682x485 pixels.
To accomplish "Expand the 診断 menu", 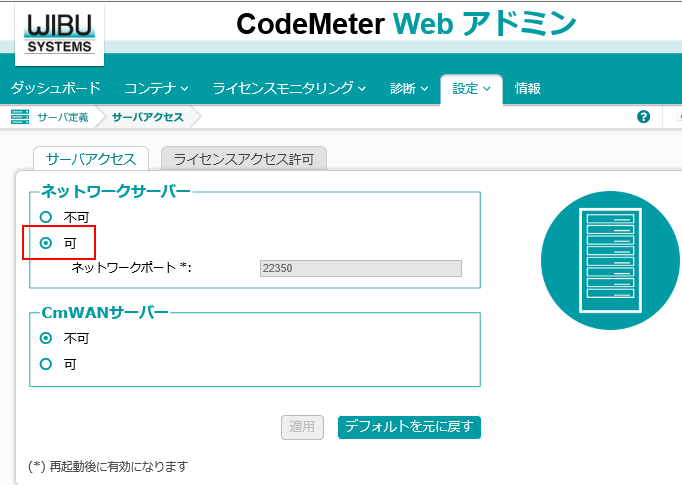I will pos(409,88).
